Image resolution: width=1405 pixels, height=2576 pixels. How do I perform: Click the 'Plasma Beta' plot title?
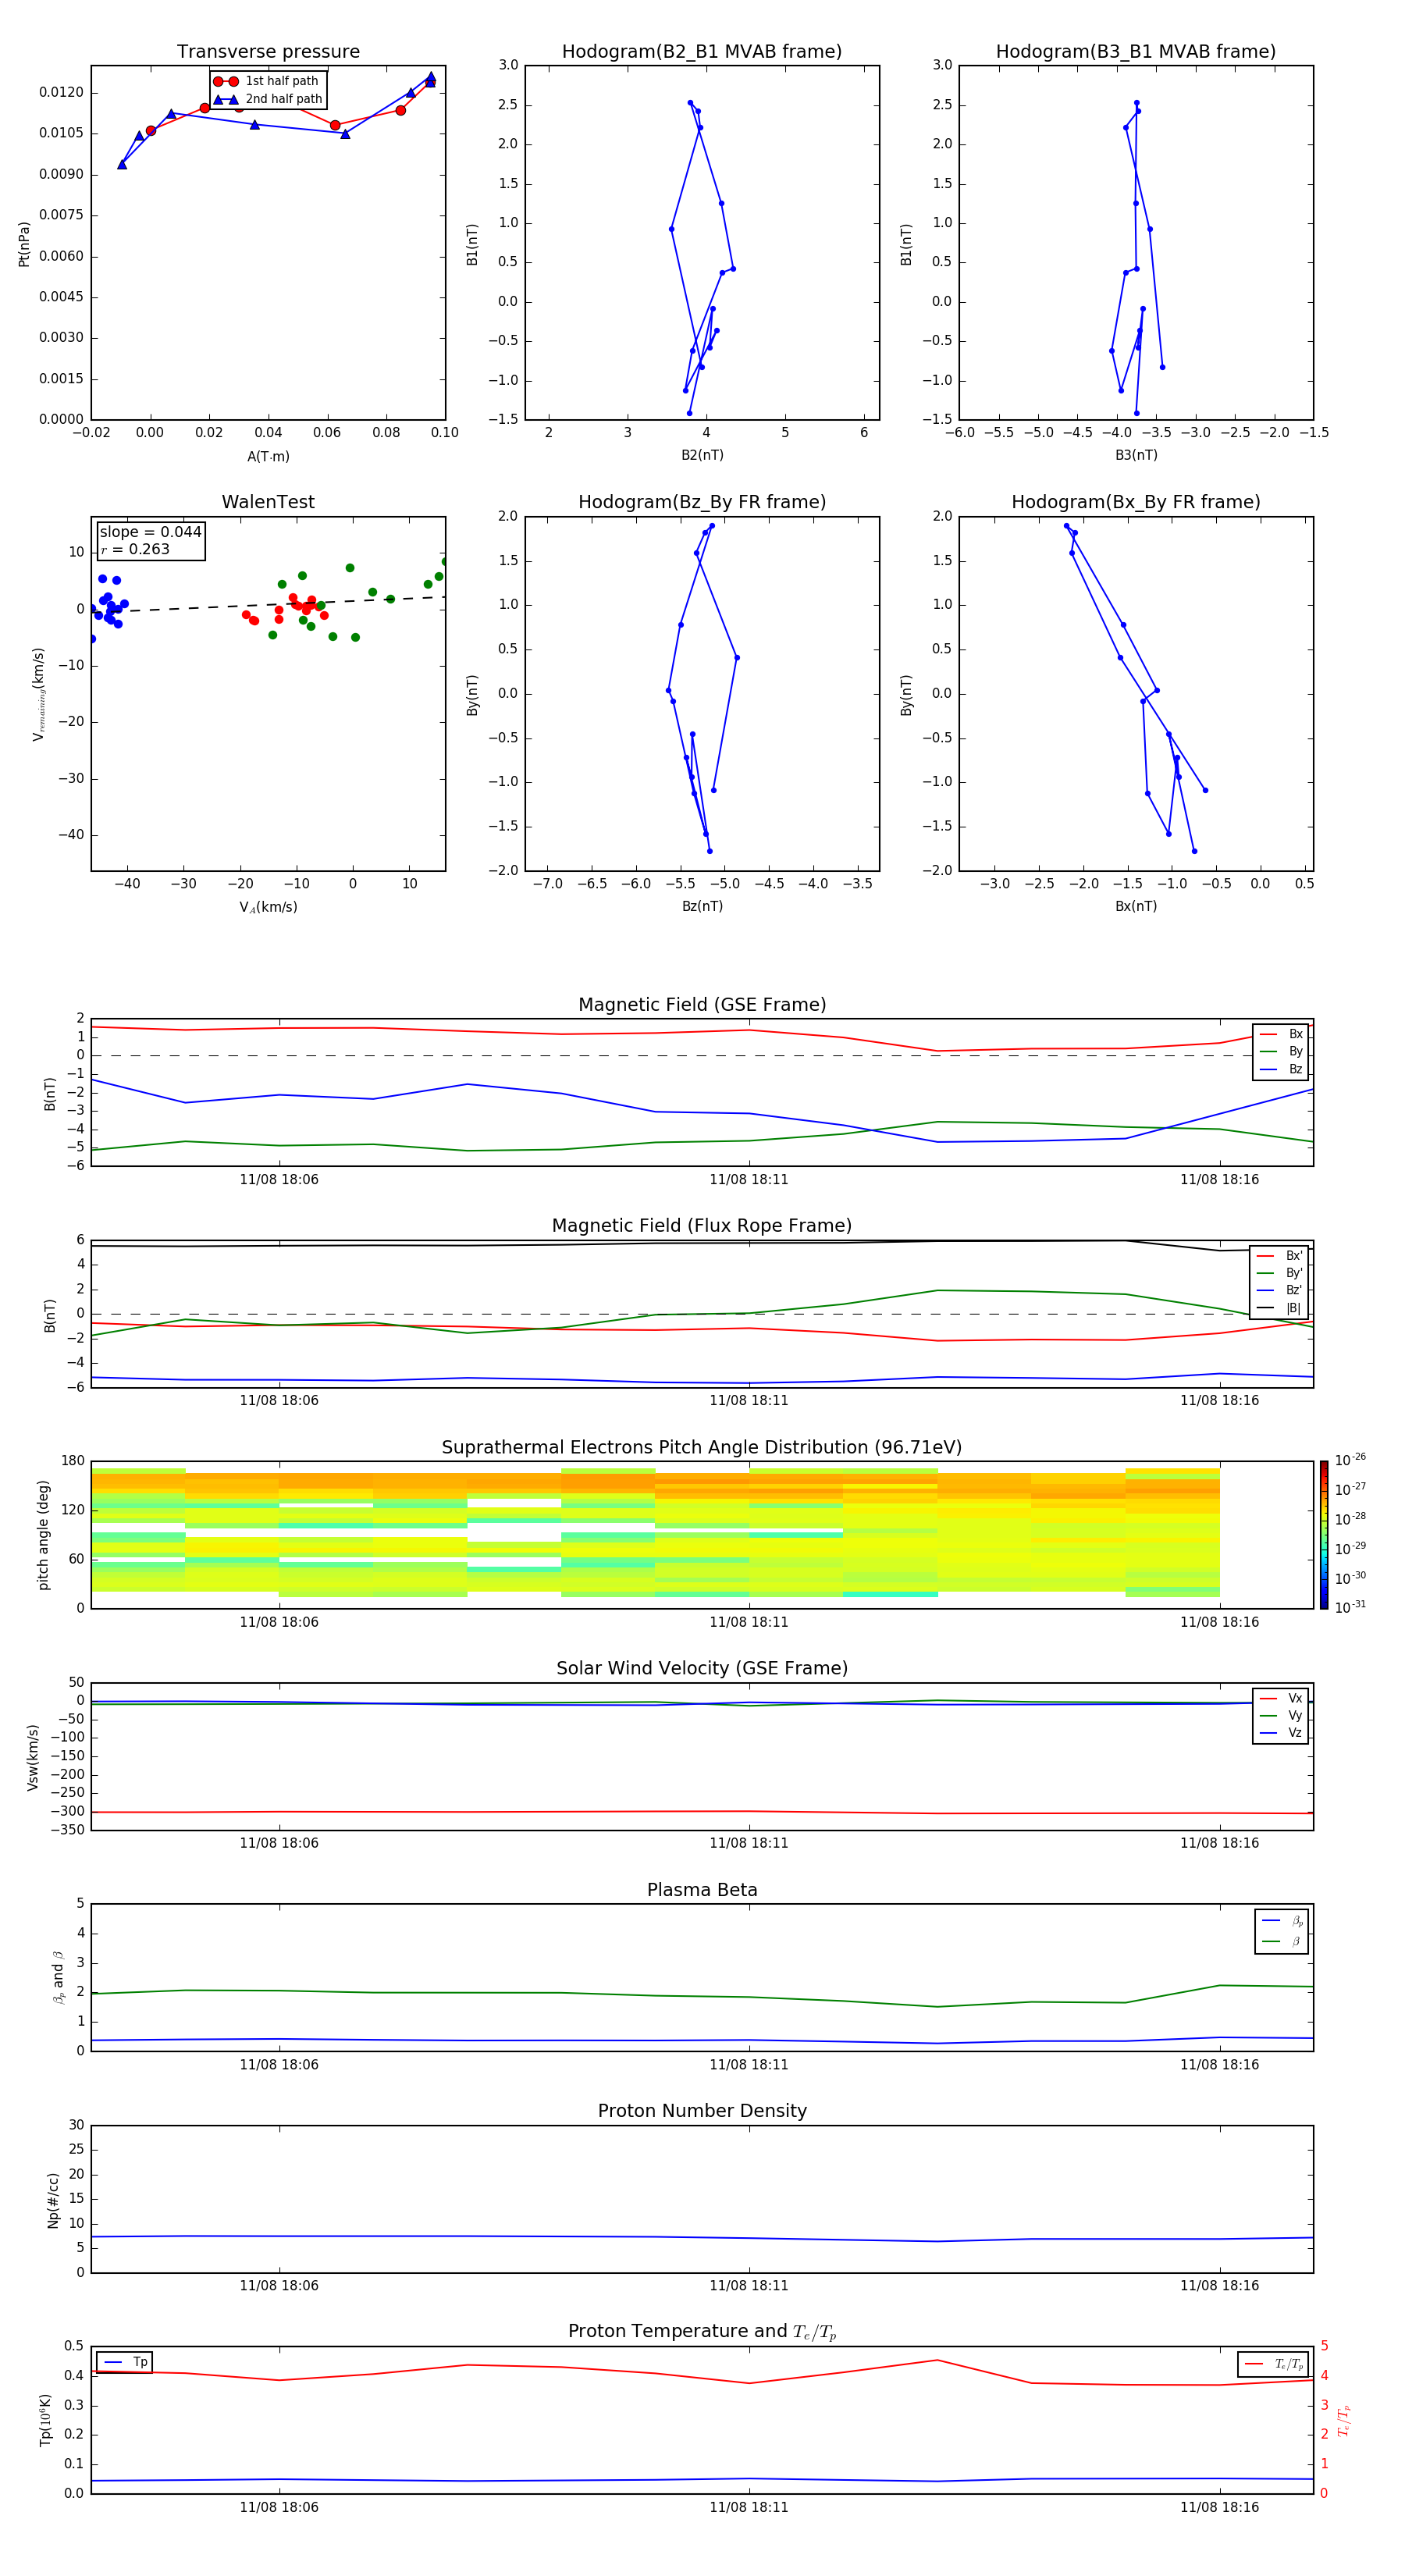(x=702, y=1890)
